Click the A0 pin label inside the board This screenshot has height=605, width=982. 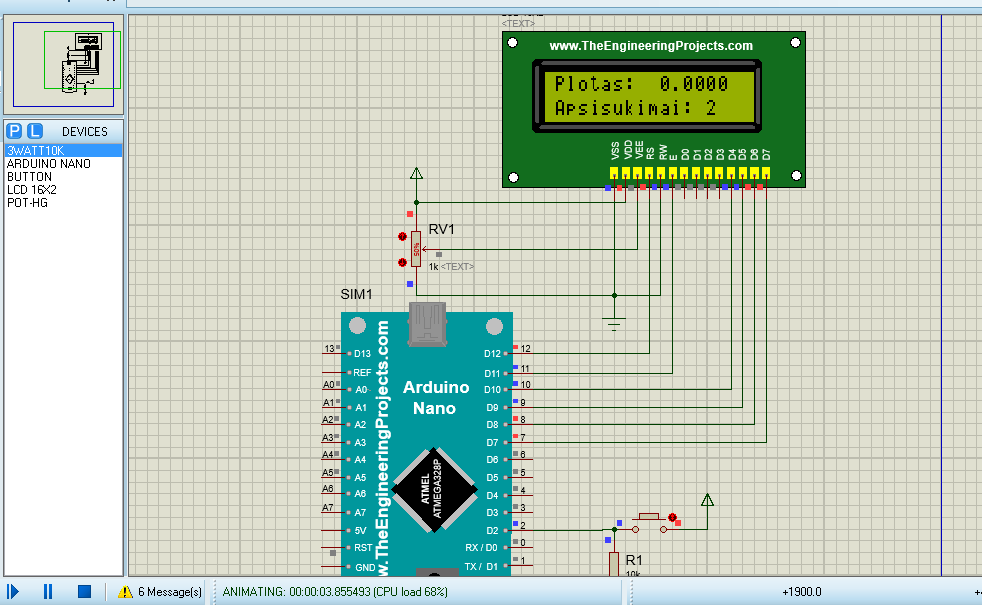click(x=361, y=390)
